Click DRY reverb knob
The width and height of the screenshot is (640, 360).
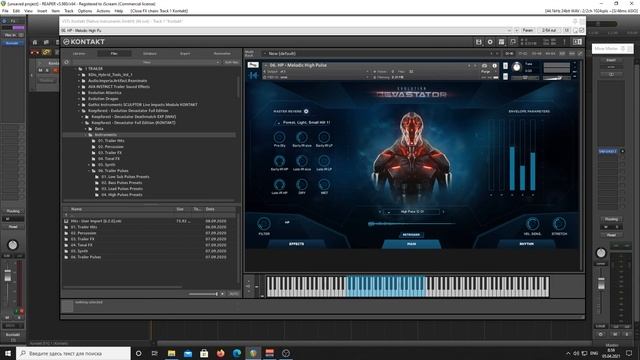[x=302, y=184]
